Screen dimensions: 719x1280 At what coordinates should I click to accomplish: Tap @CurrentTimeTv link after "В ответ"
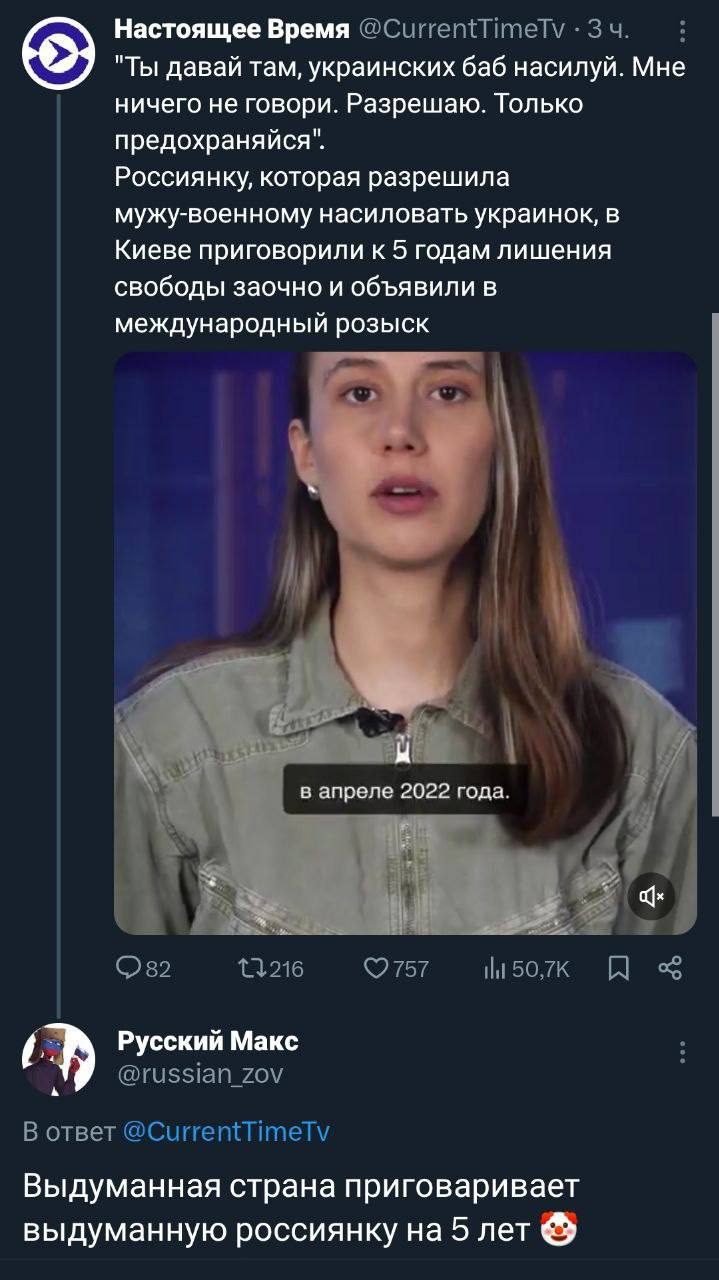(x=226, y=1132)
